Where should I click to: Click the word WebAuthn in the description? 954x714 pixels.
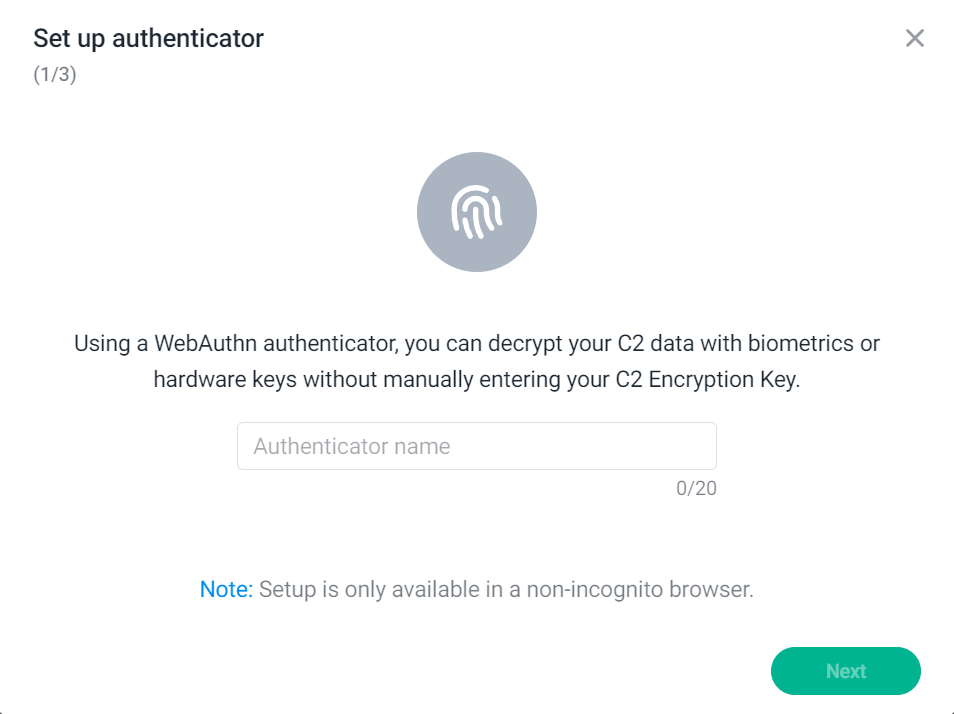pyautogui.click(x=205, y=344)
